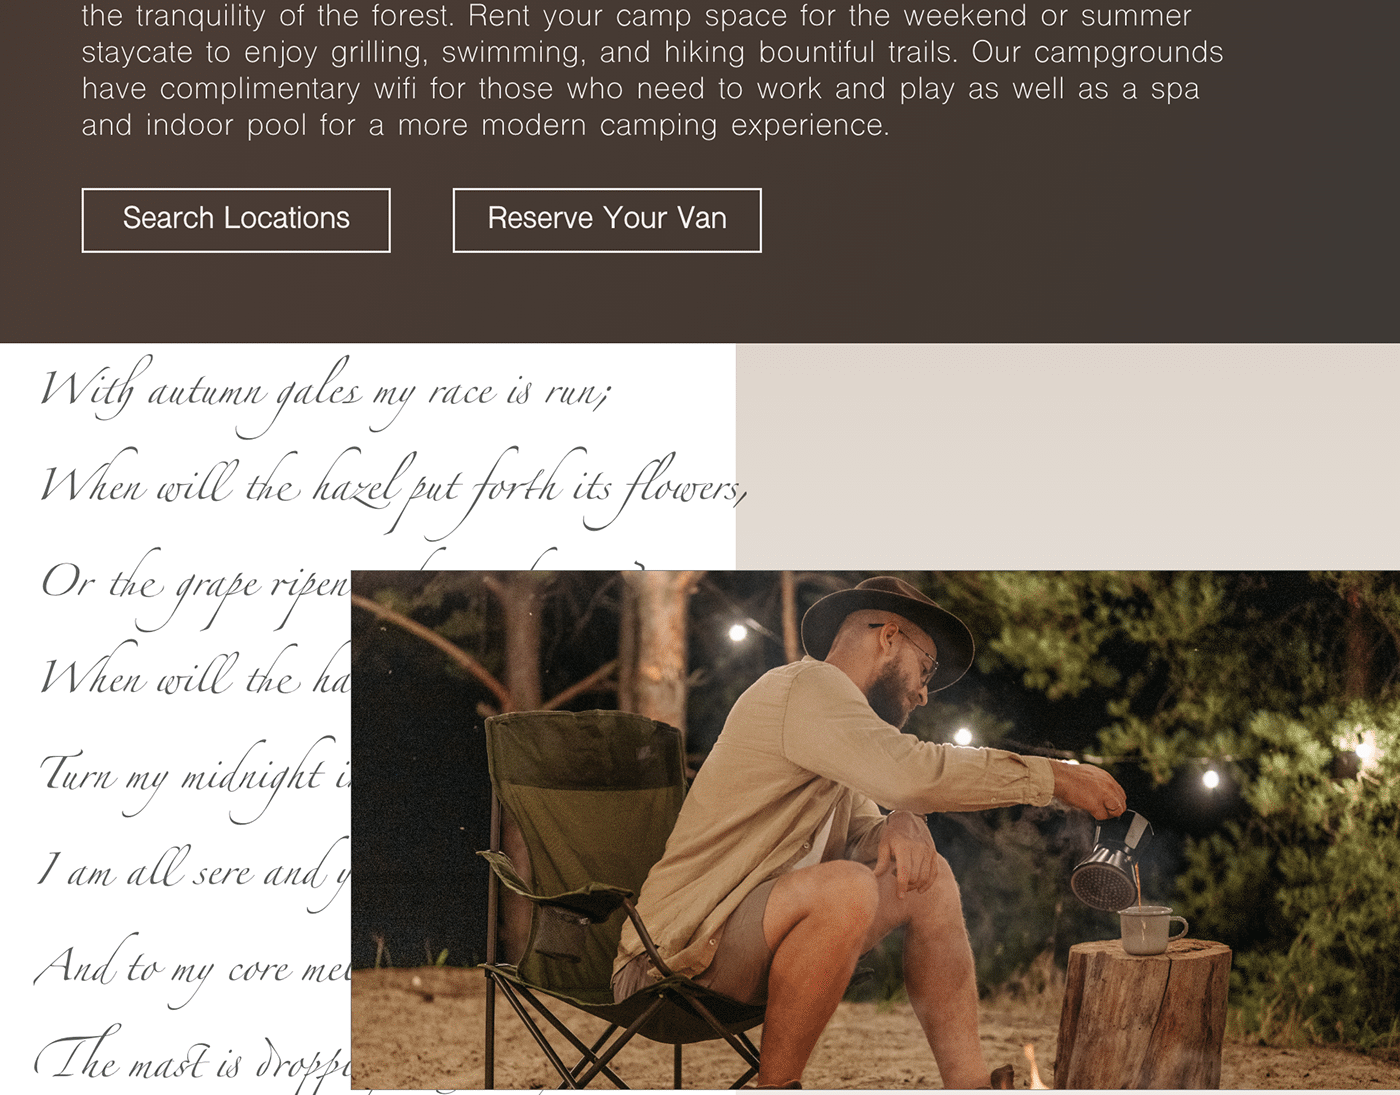The width and height of the screenshot is (1400, 1095).
Task: Select the 'Turn my midnight' script line
Action: pos(195,777)
